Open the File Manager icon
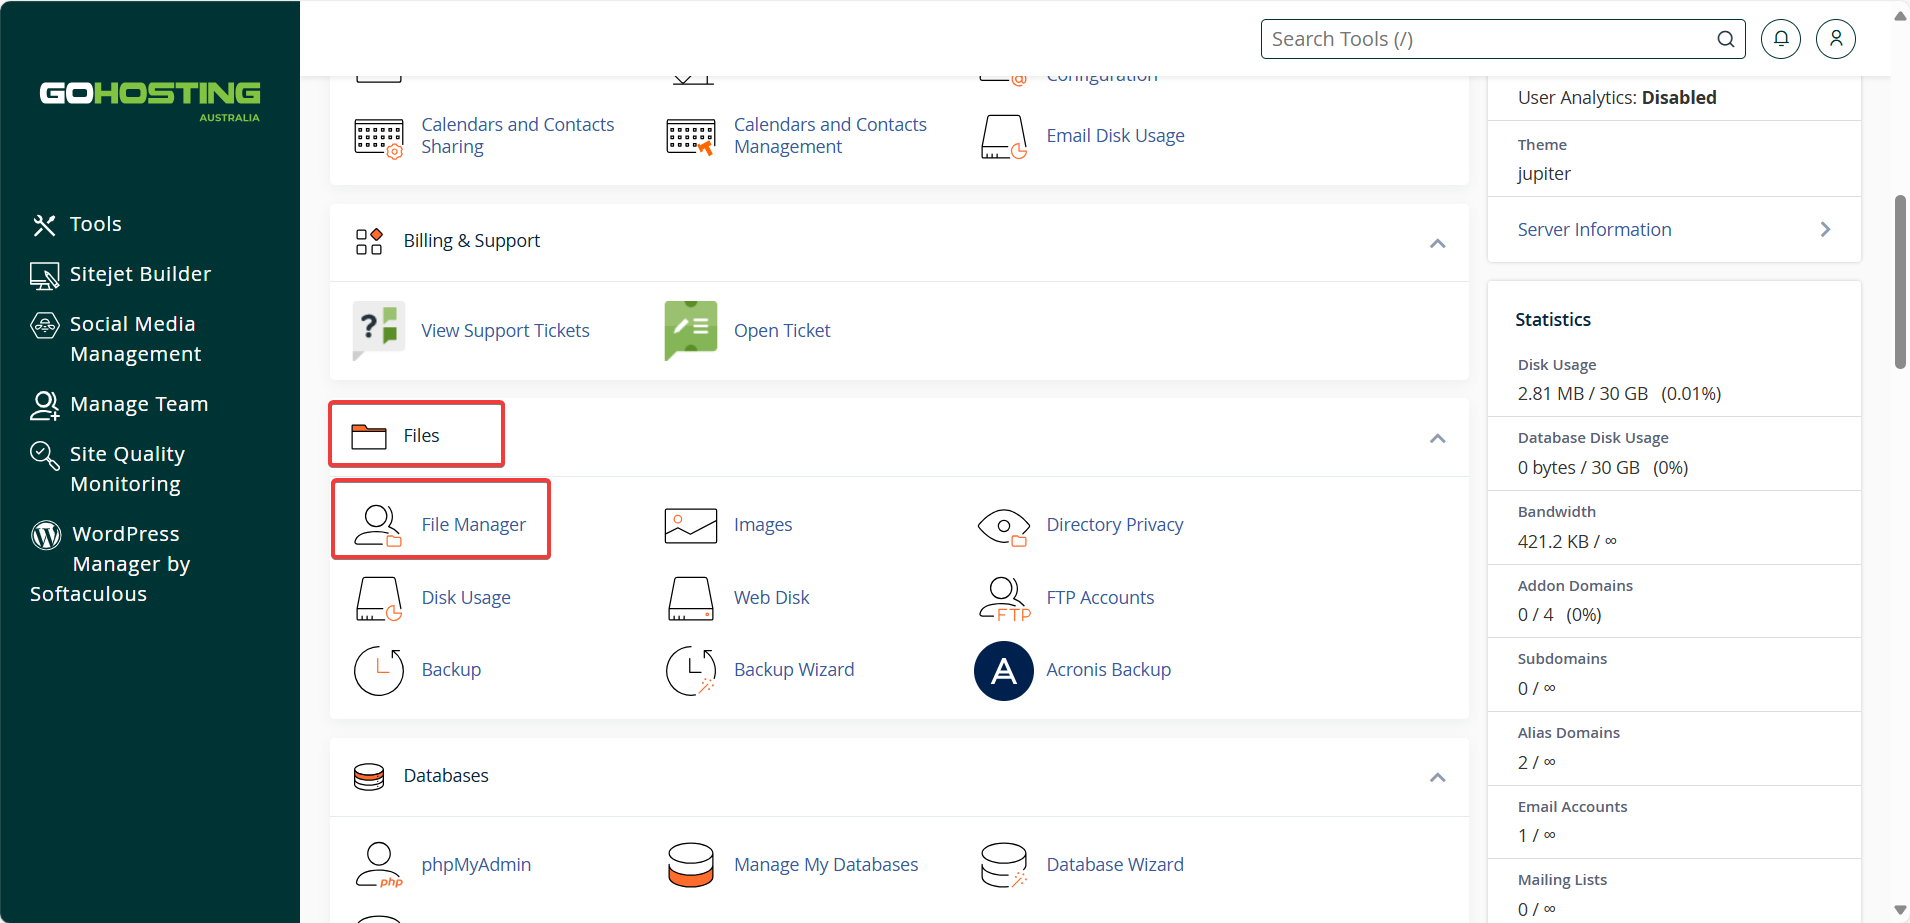 [378, 525]
